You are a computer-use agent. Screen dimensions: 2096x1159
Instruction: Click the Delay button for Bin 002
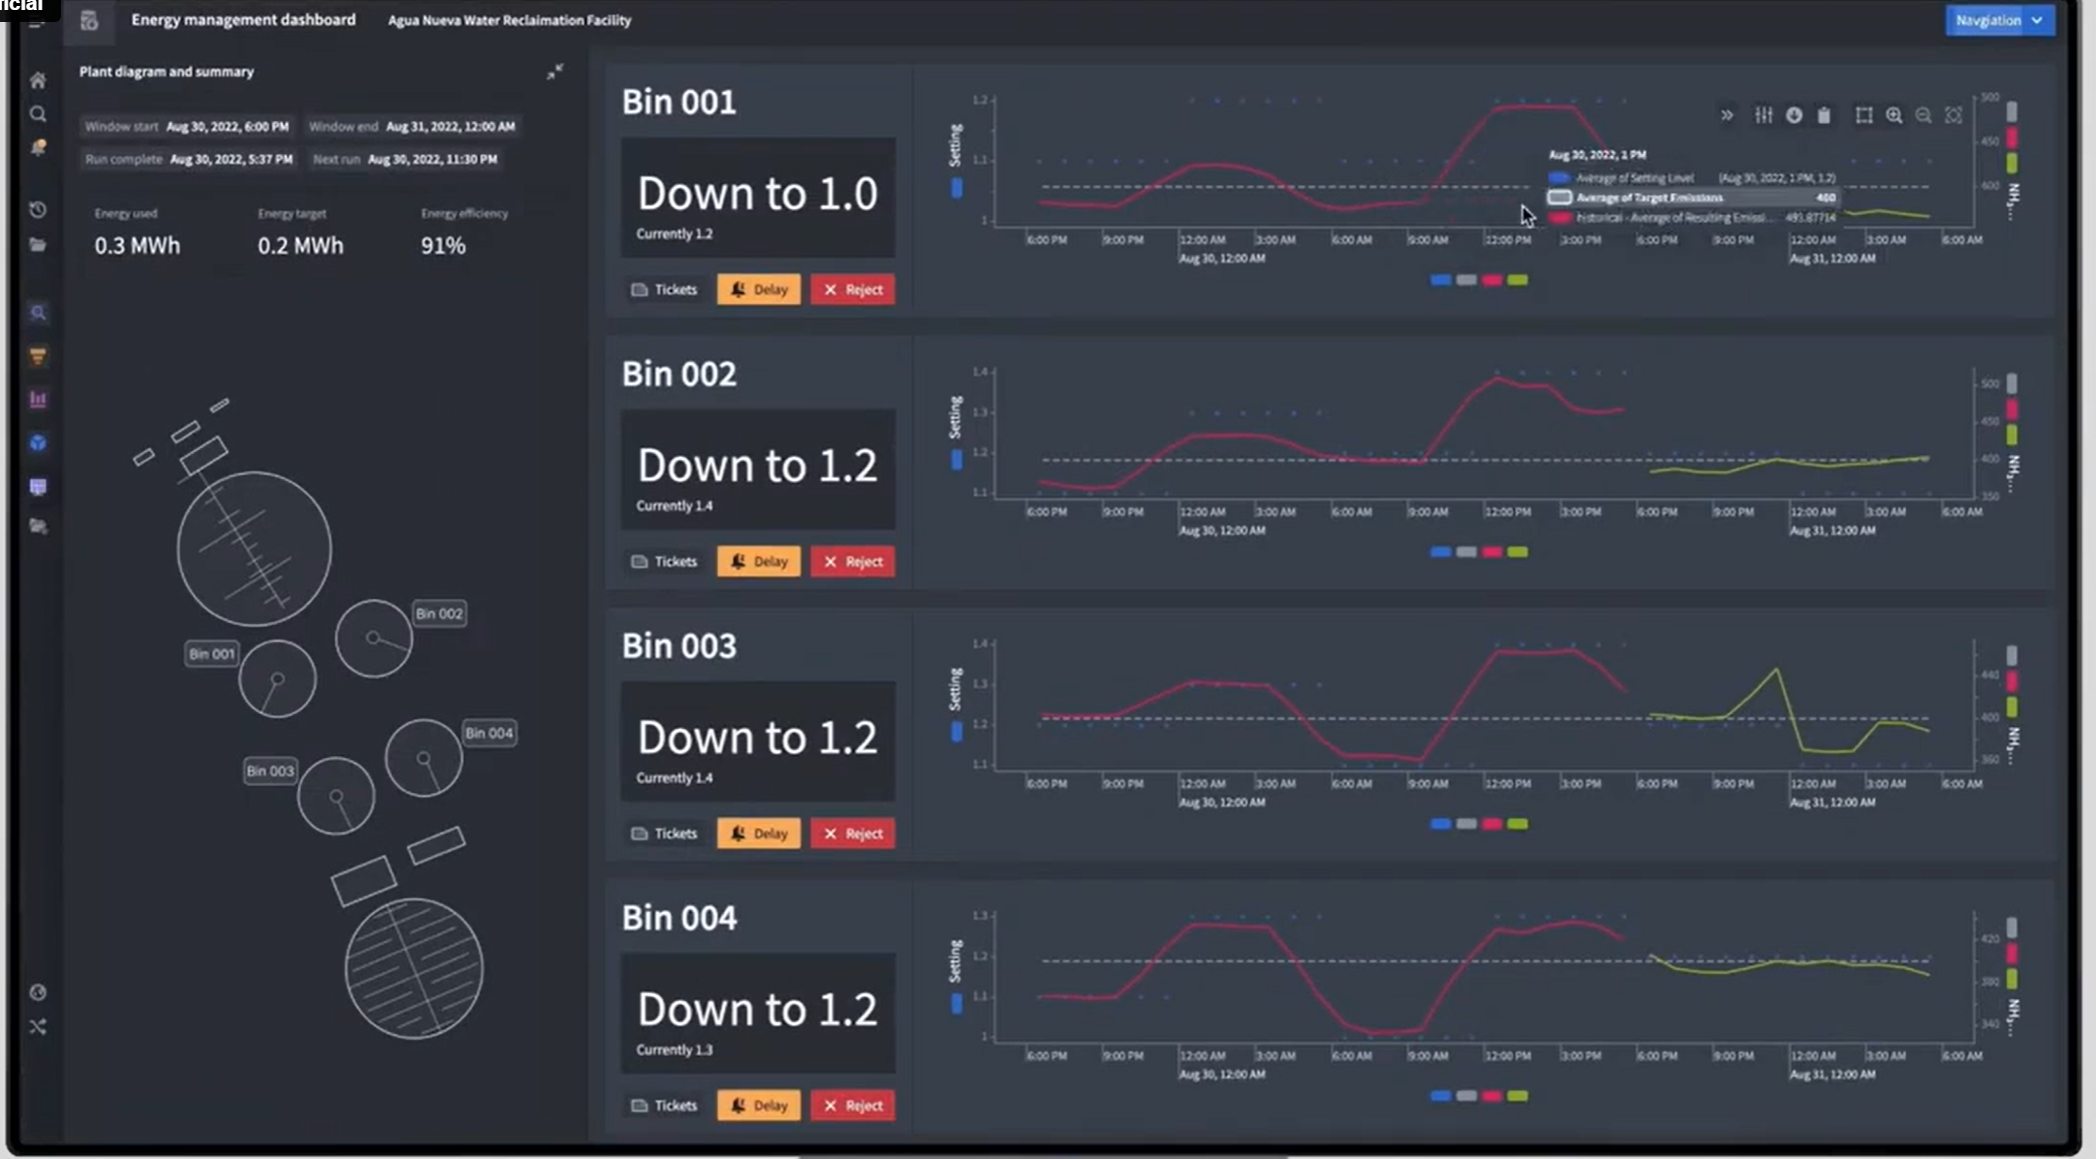759,562
